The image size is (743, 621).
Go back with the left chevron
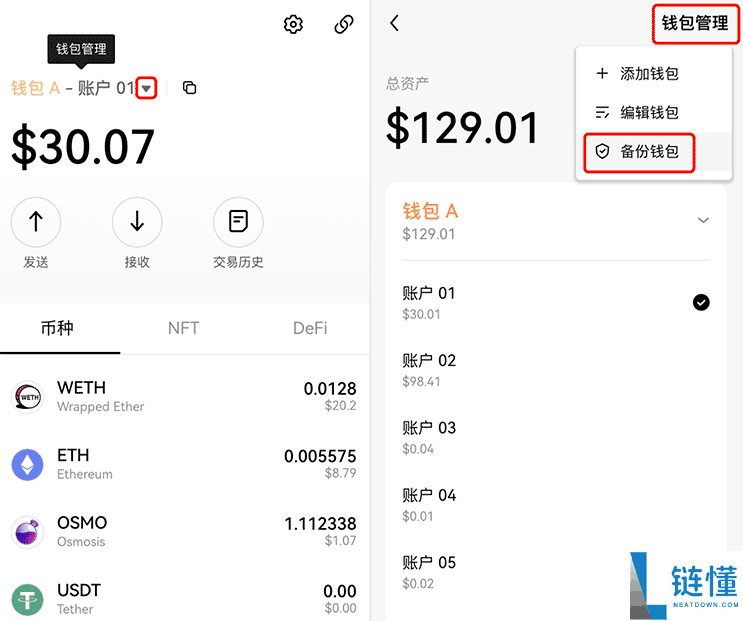(x=394, y=23)
